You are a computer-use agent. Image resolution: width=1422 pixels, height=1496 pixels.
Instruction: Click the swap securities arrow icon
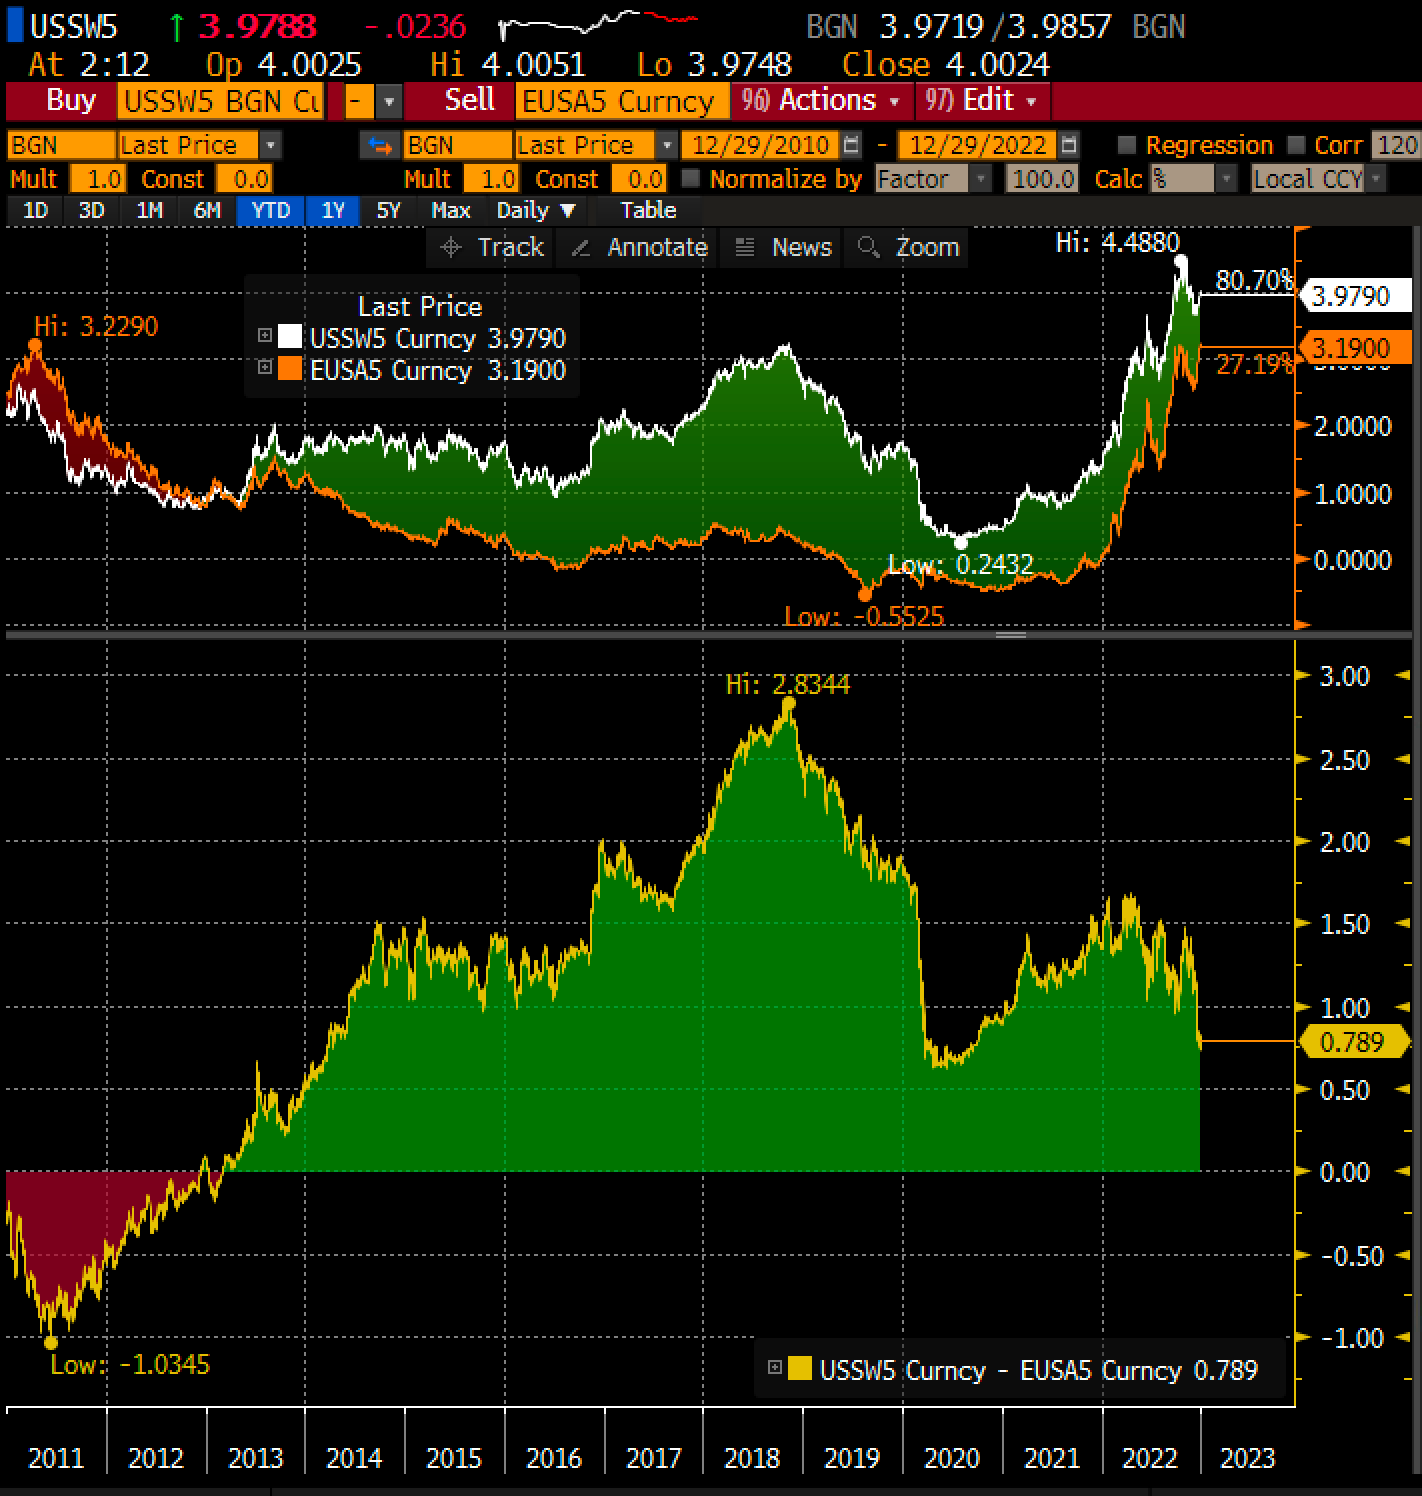point(379,145)
